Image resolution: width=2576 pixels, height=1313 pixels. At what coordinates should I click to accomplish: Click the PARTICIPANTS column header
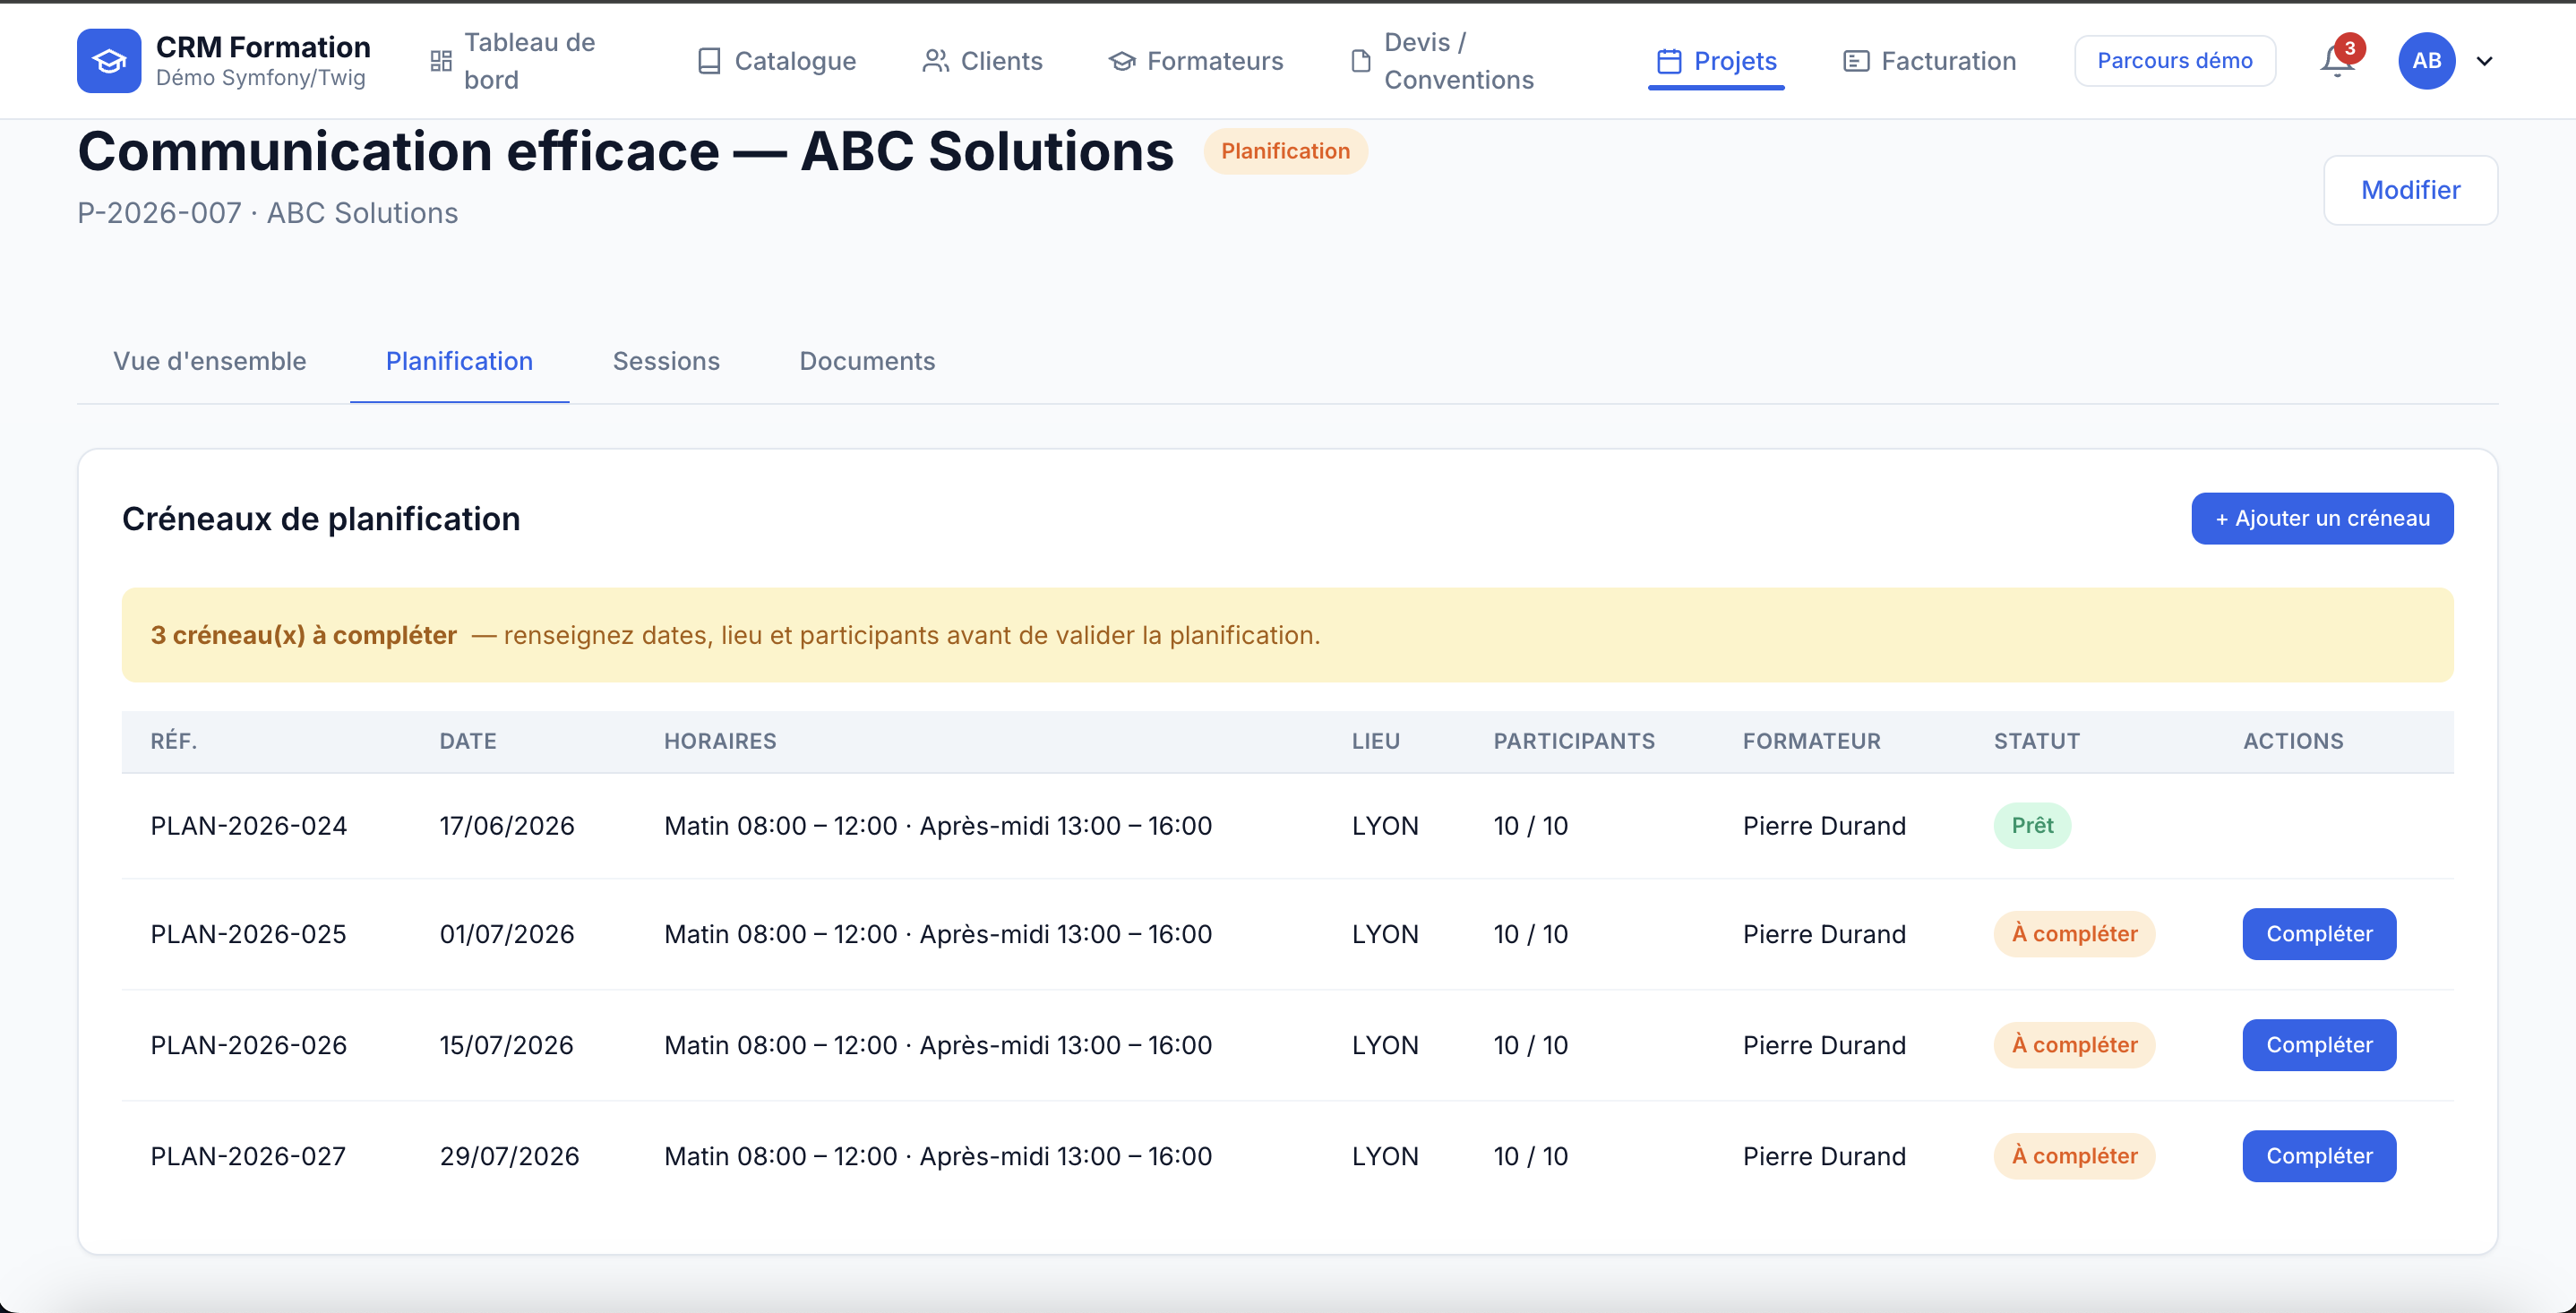1574,741
